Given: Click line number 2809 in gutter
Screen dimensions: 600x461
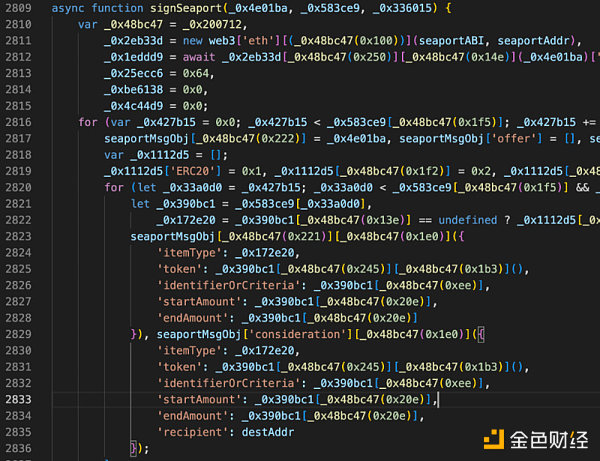Looking at the screenshot, I should (x=22, y=8).
